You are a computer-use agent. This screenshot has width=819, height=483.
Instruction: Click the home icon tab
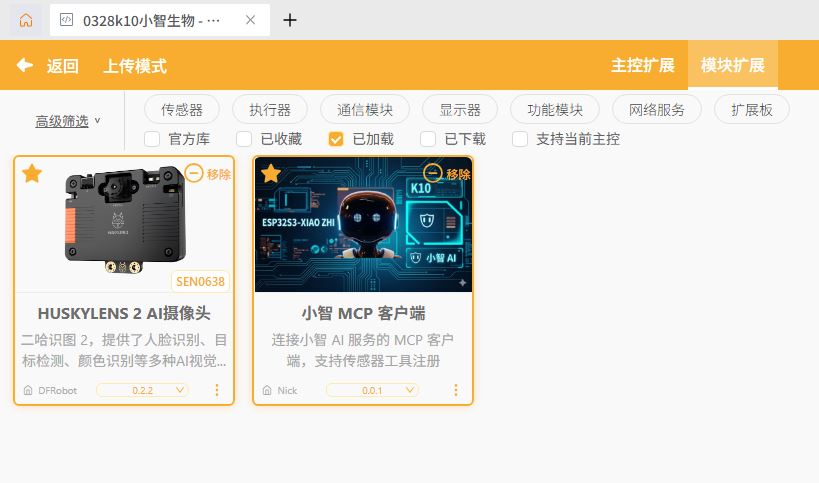pyautogui.click(x=26, y=20)
